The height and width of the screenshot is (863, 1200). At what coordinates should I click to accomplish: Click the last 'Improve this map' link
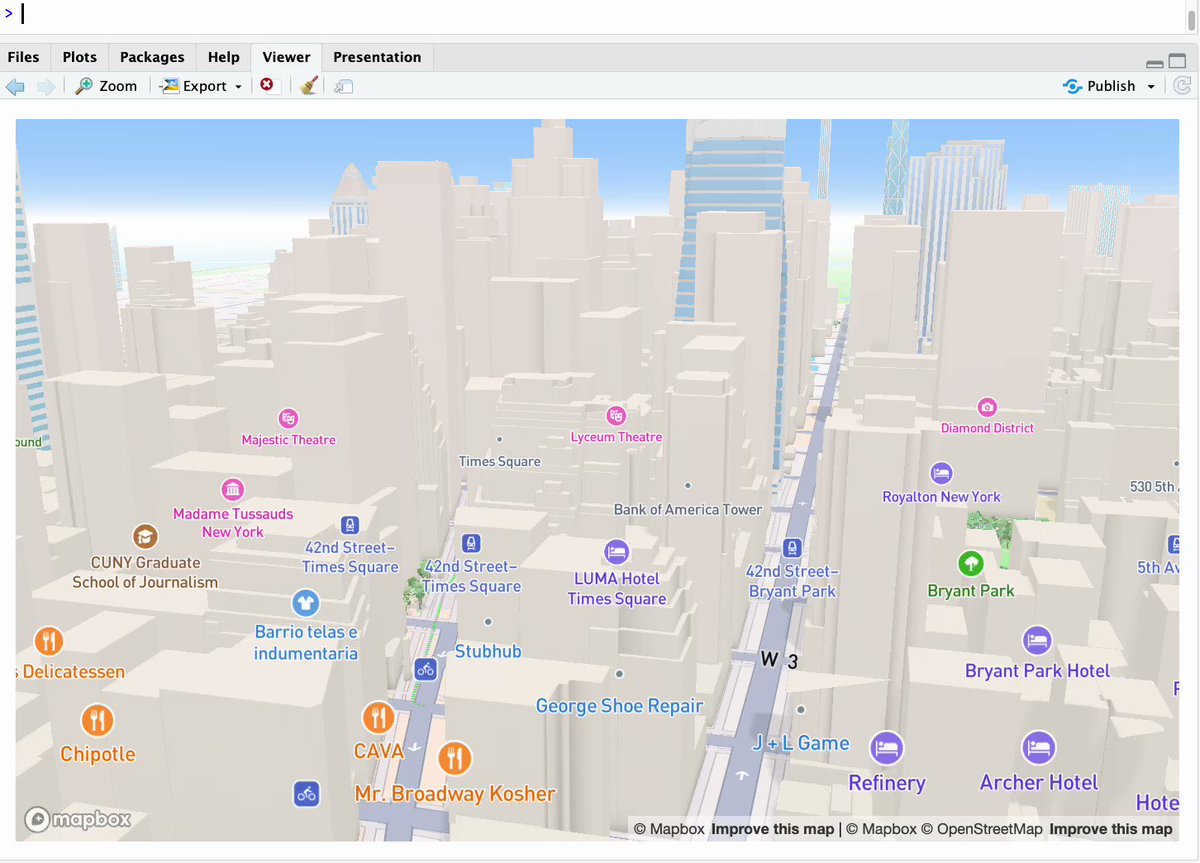[x=1111, y=829]
